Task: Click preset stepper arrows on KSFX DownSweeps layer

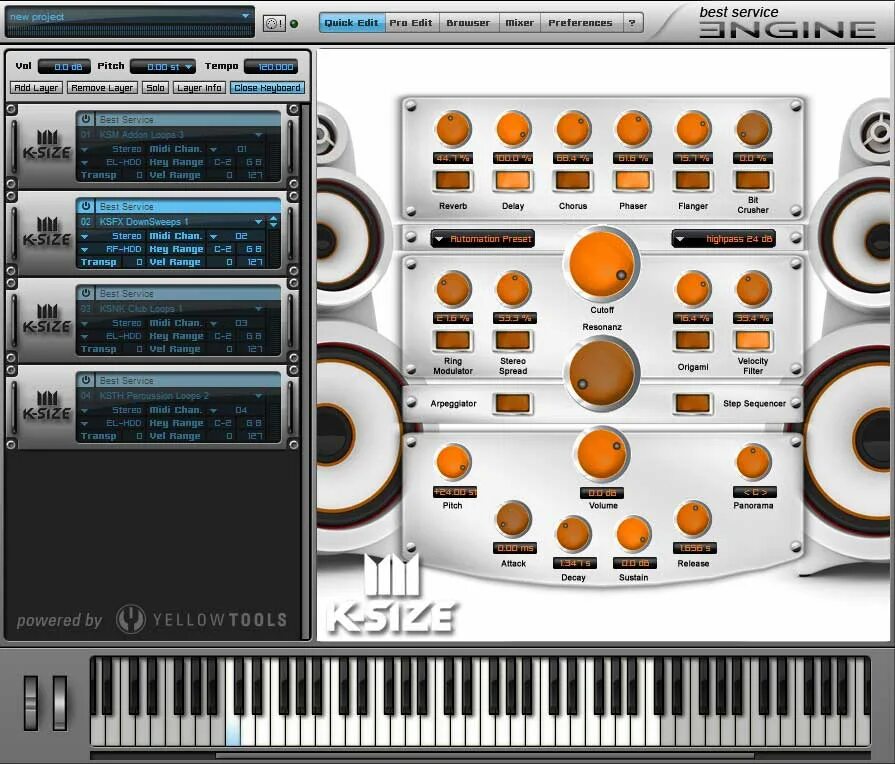Action: pos(273,222)
